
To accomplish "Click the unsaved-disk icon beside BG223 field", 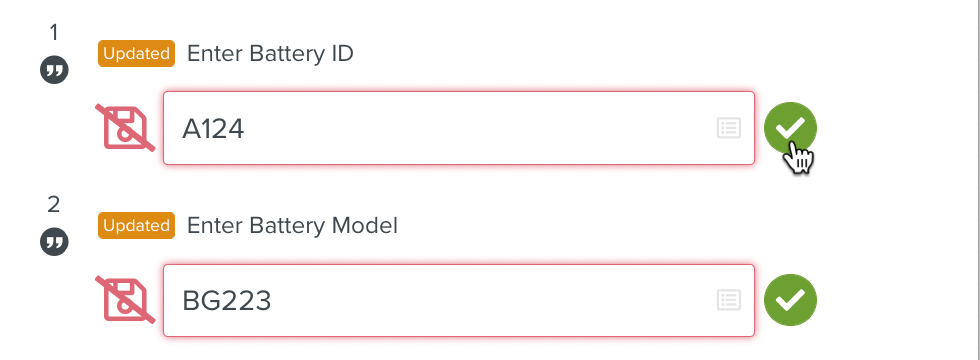I will [x=125, y=300].
